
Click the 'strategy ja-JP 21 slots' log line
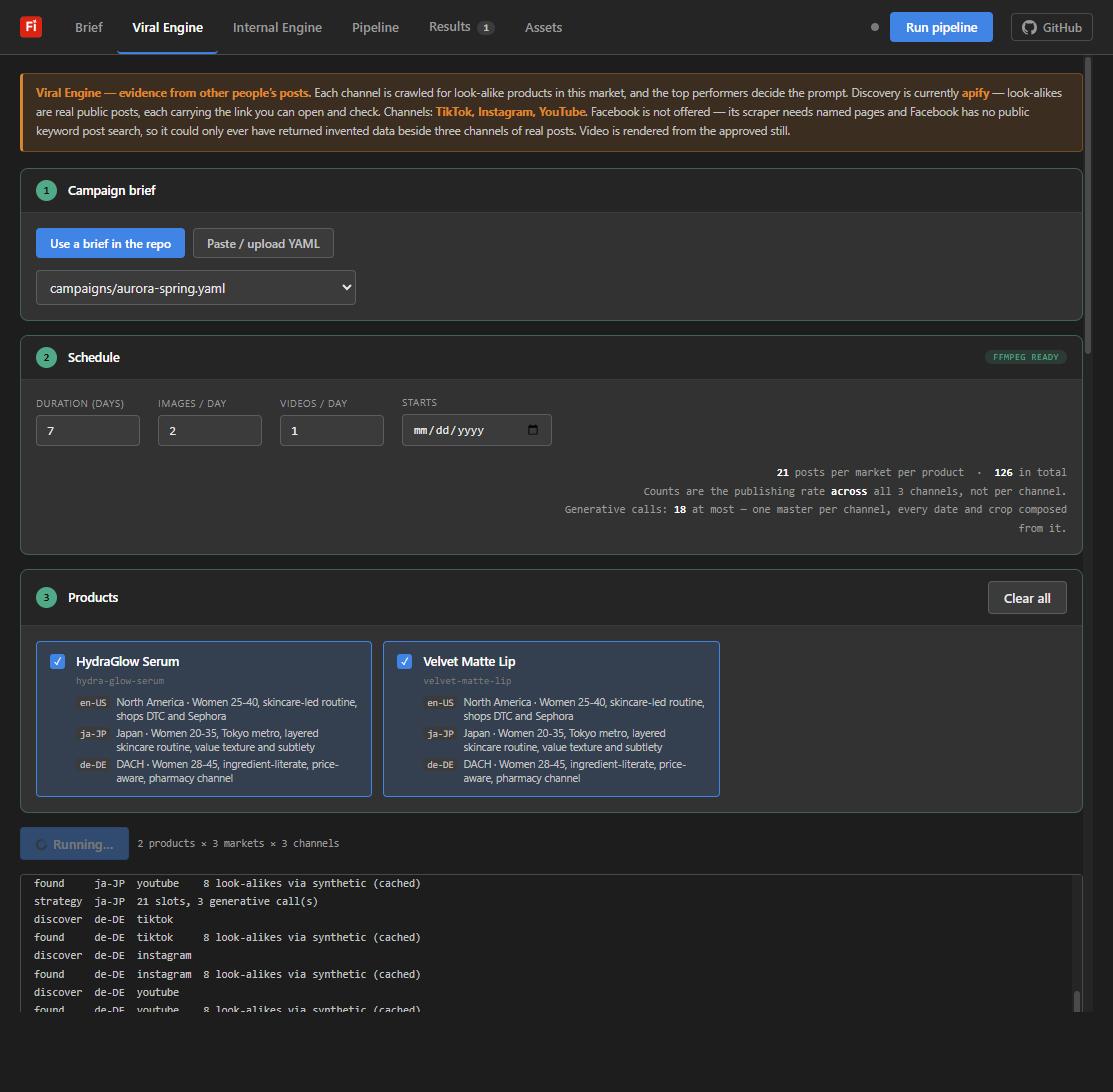[x=176, y=901]
